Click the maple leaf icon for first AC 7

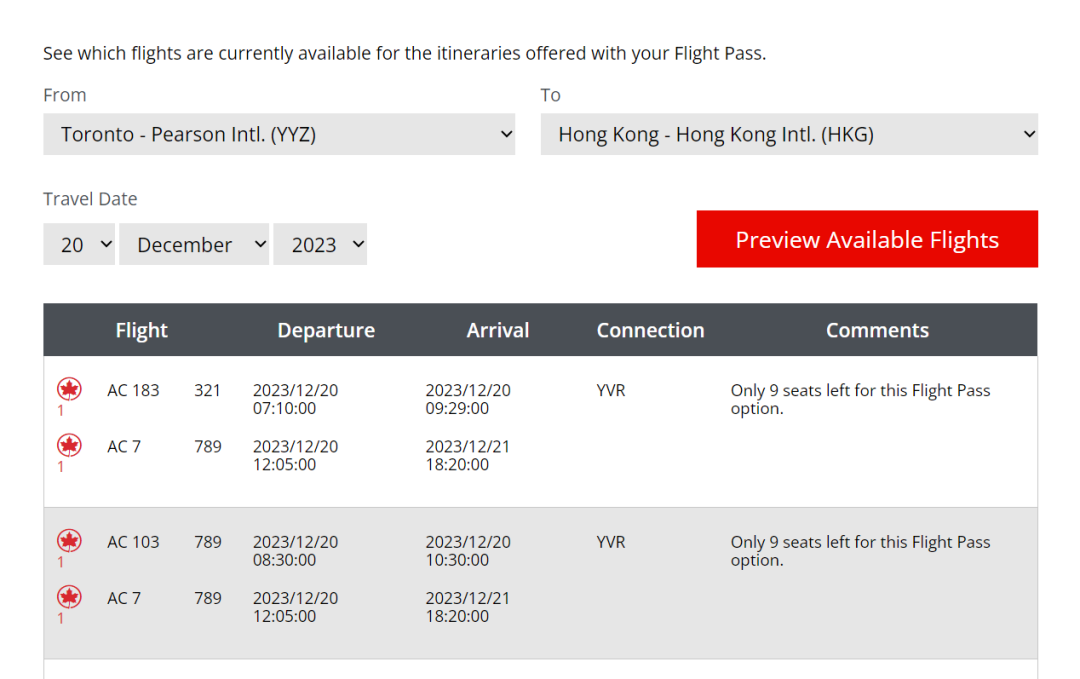pos(69,446)
